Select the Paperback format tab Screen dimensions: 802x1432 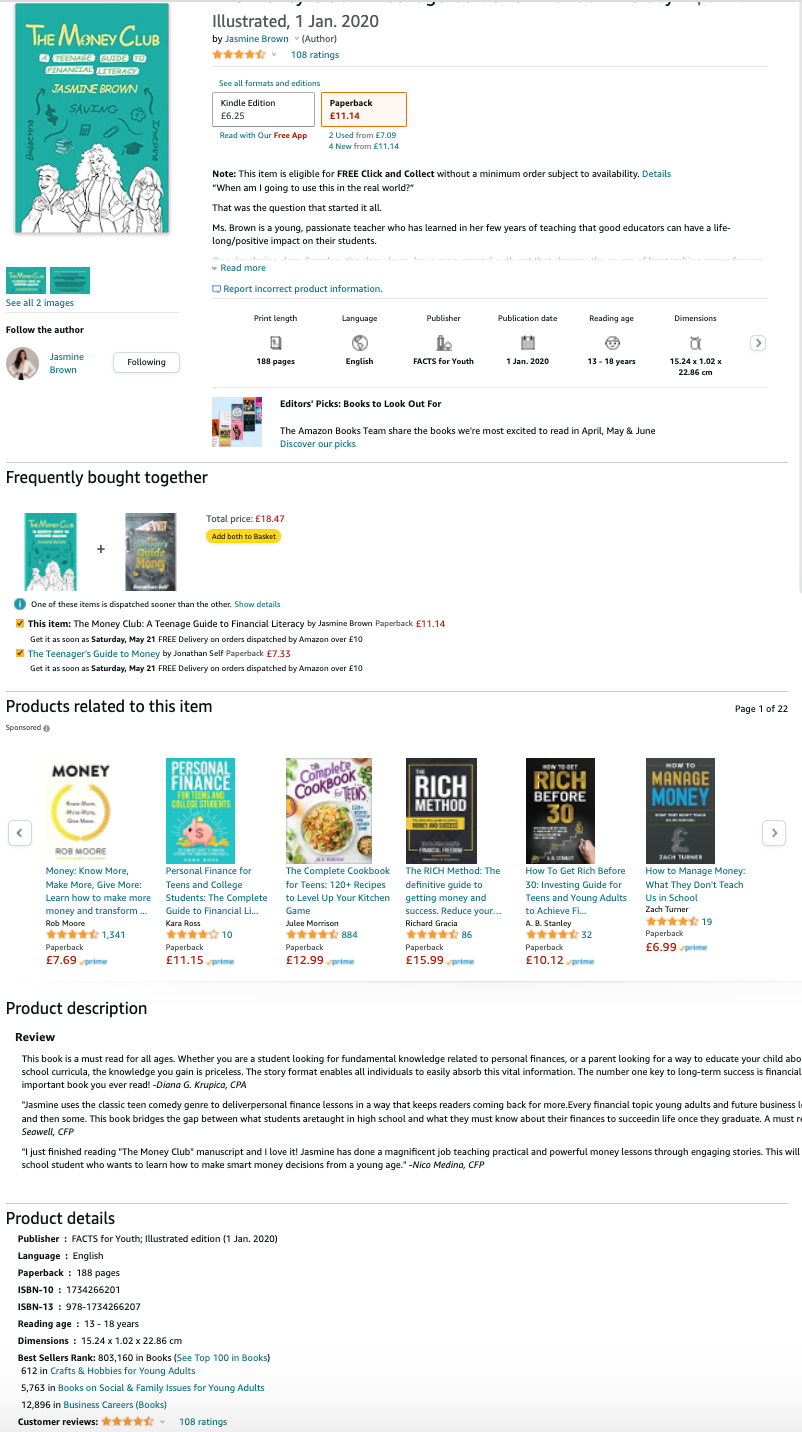click(364, 109)
